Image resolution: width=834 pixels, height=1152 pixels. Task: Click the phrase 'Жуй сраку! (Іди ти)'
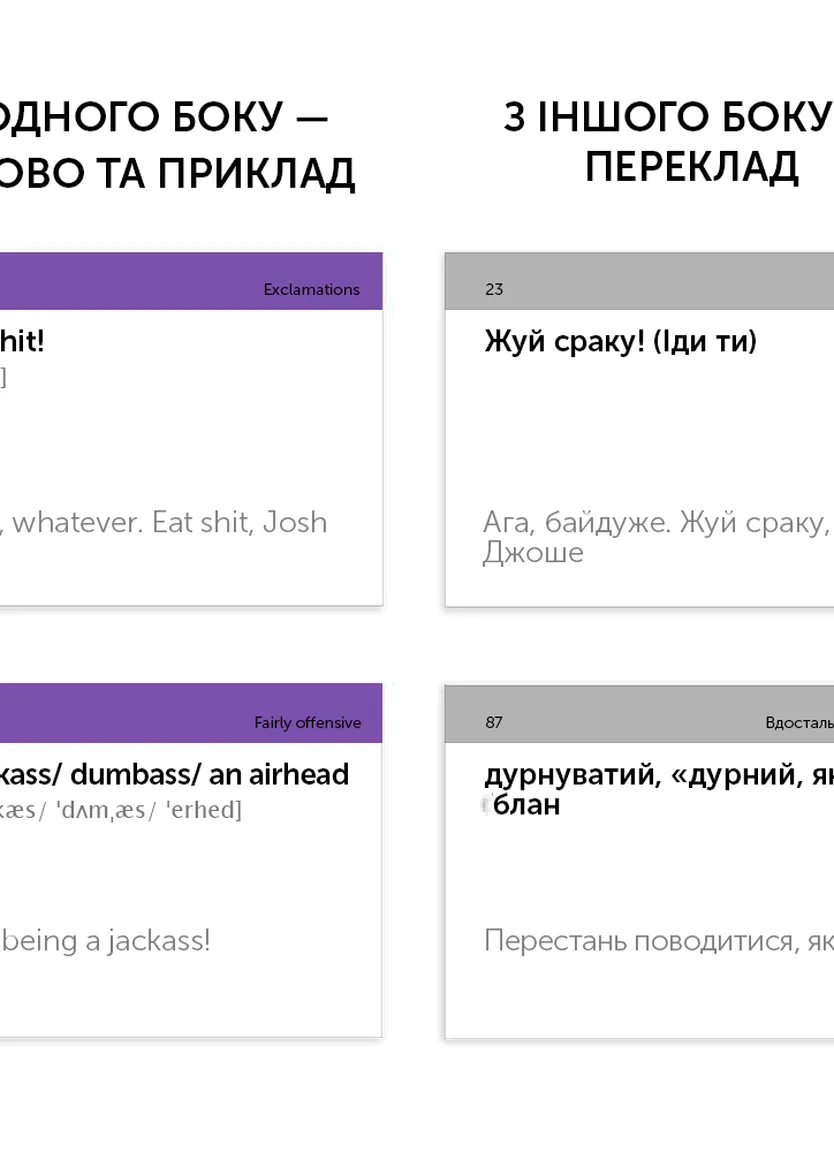[620, 342]
